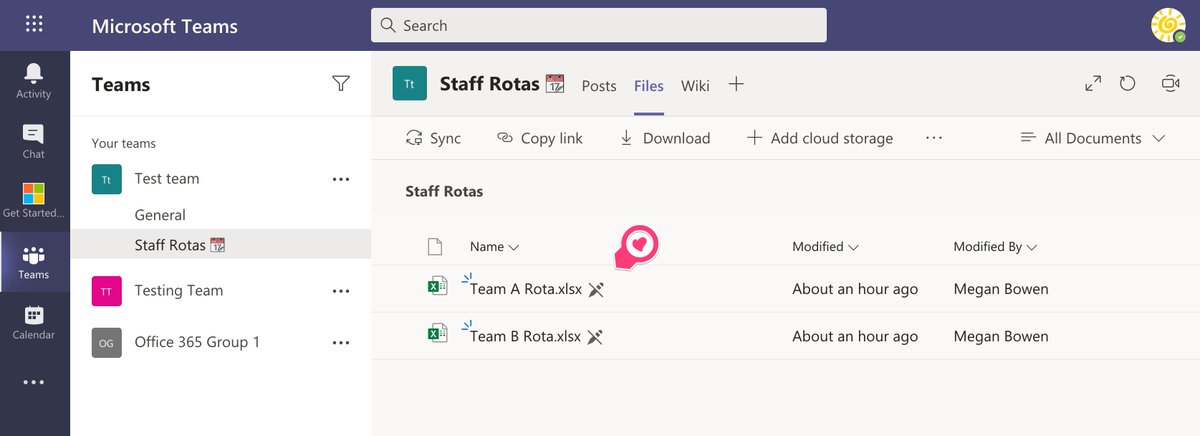
Task: Show more apps ellipsis in rail
Action: (x=34, y=382)
